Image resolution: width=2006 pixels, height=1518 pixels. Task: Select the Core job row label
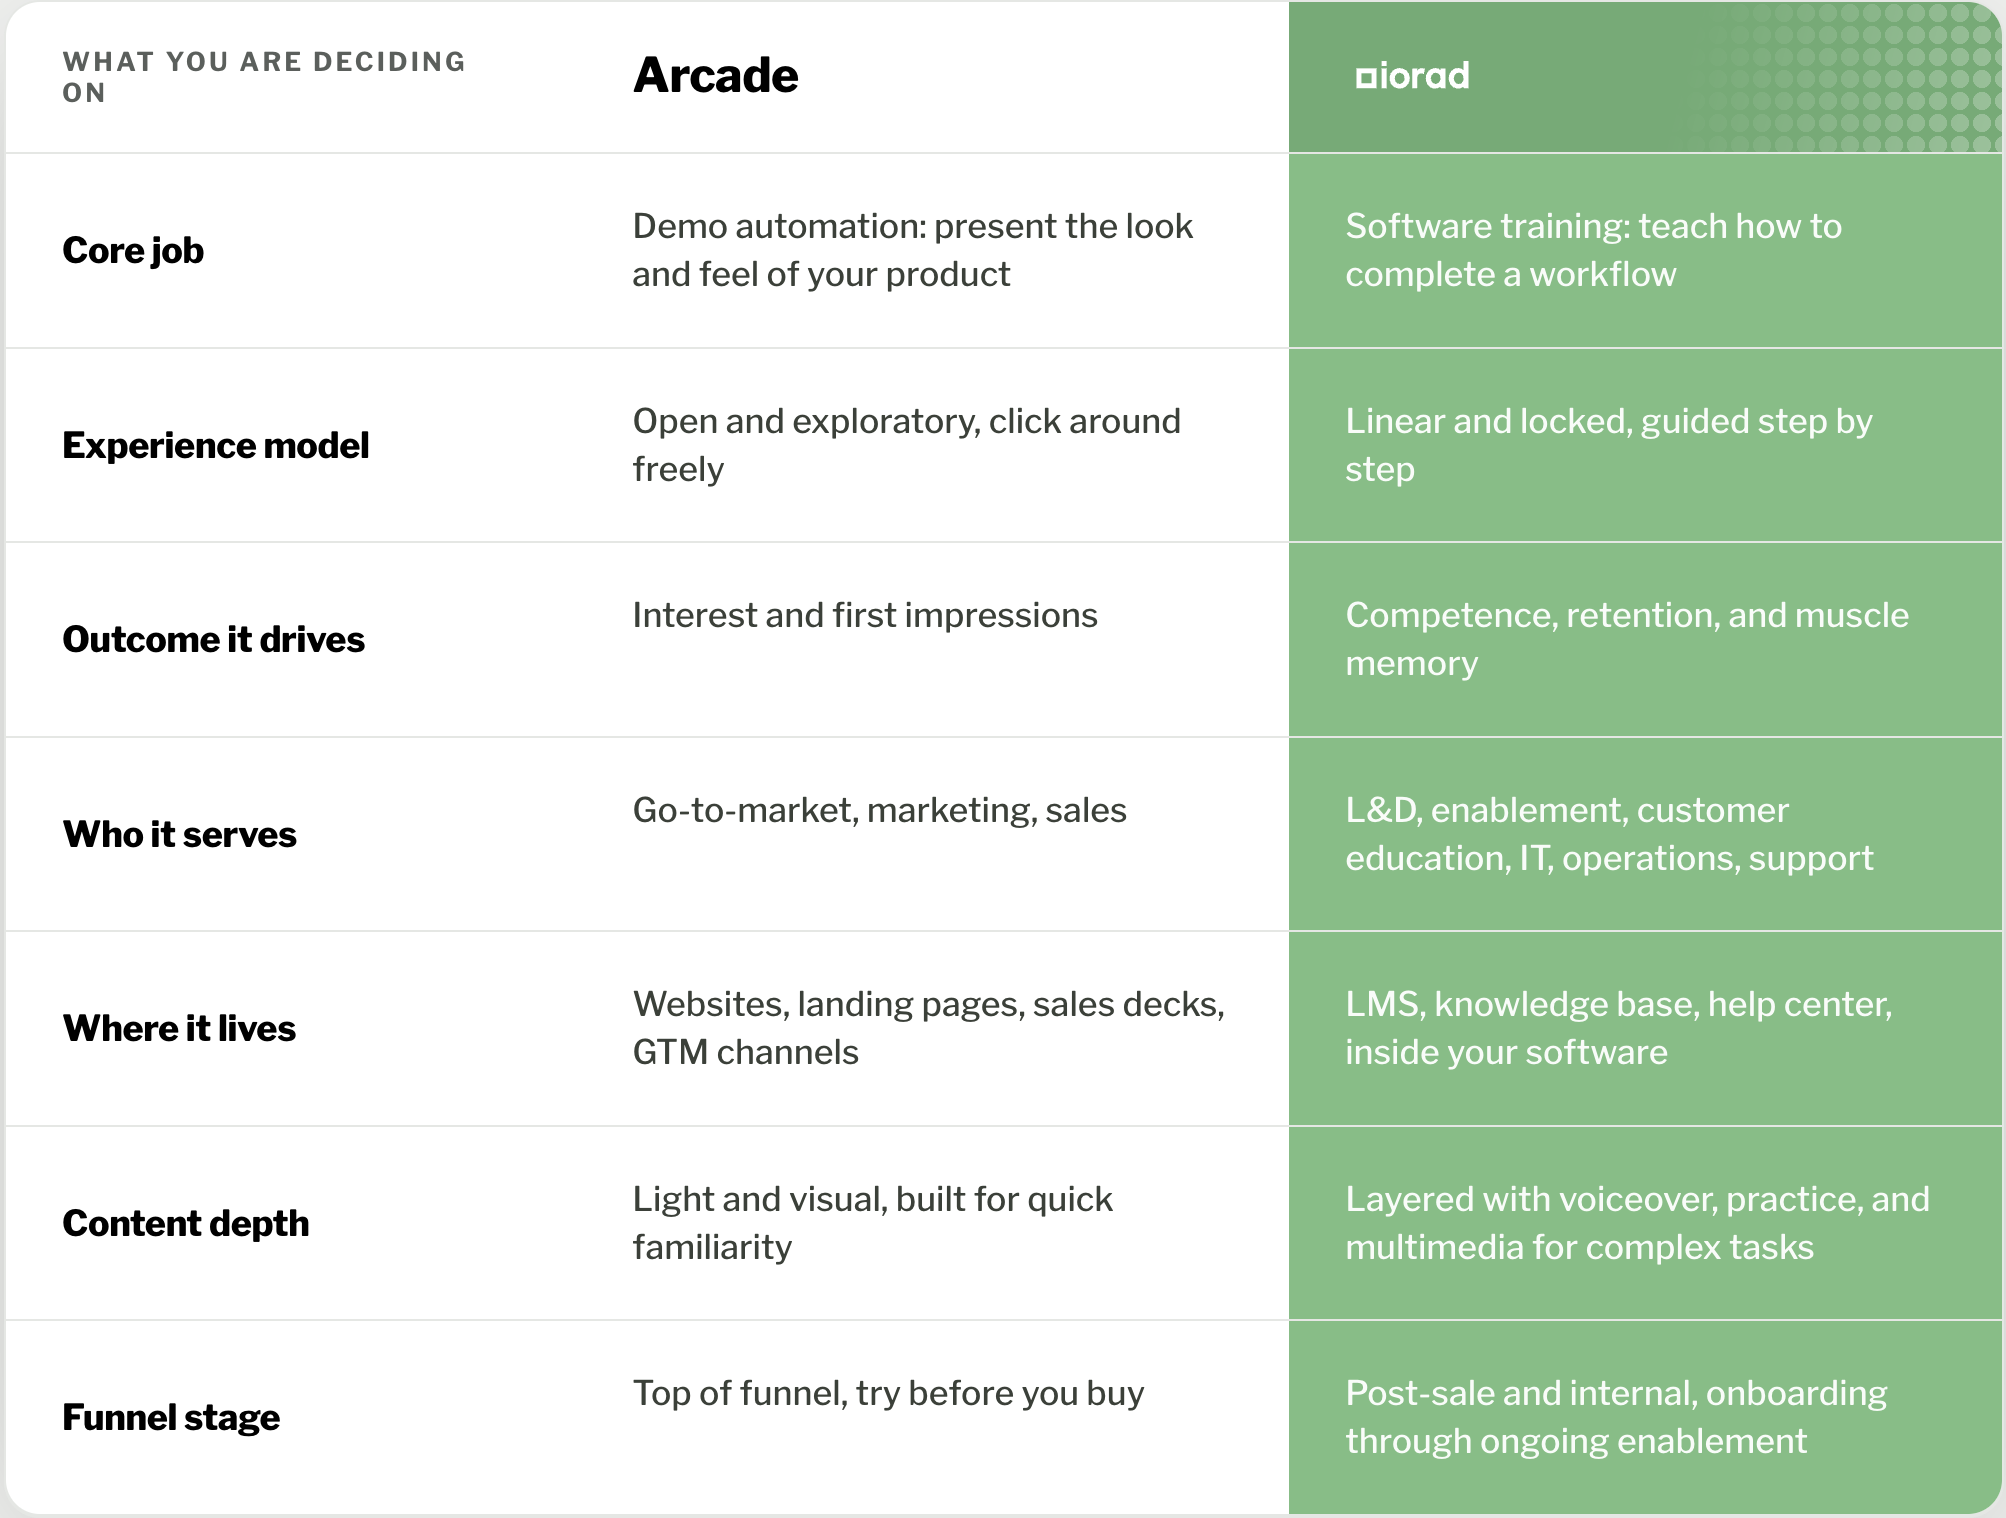pos(133,250)
